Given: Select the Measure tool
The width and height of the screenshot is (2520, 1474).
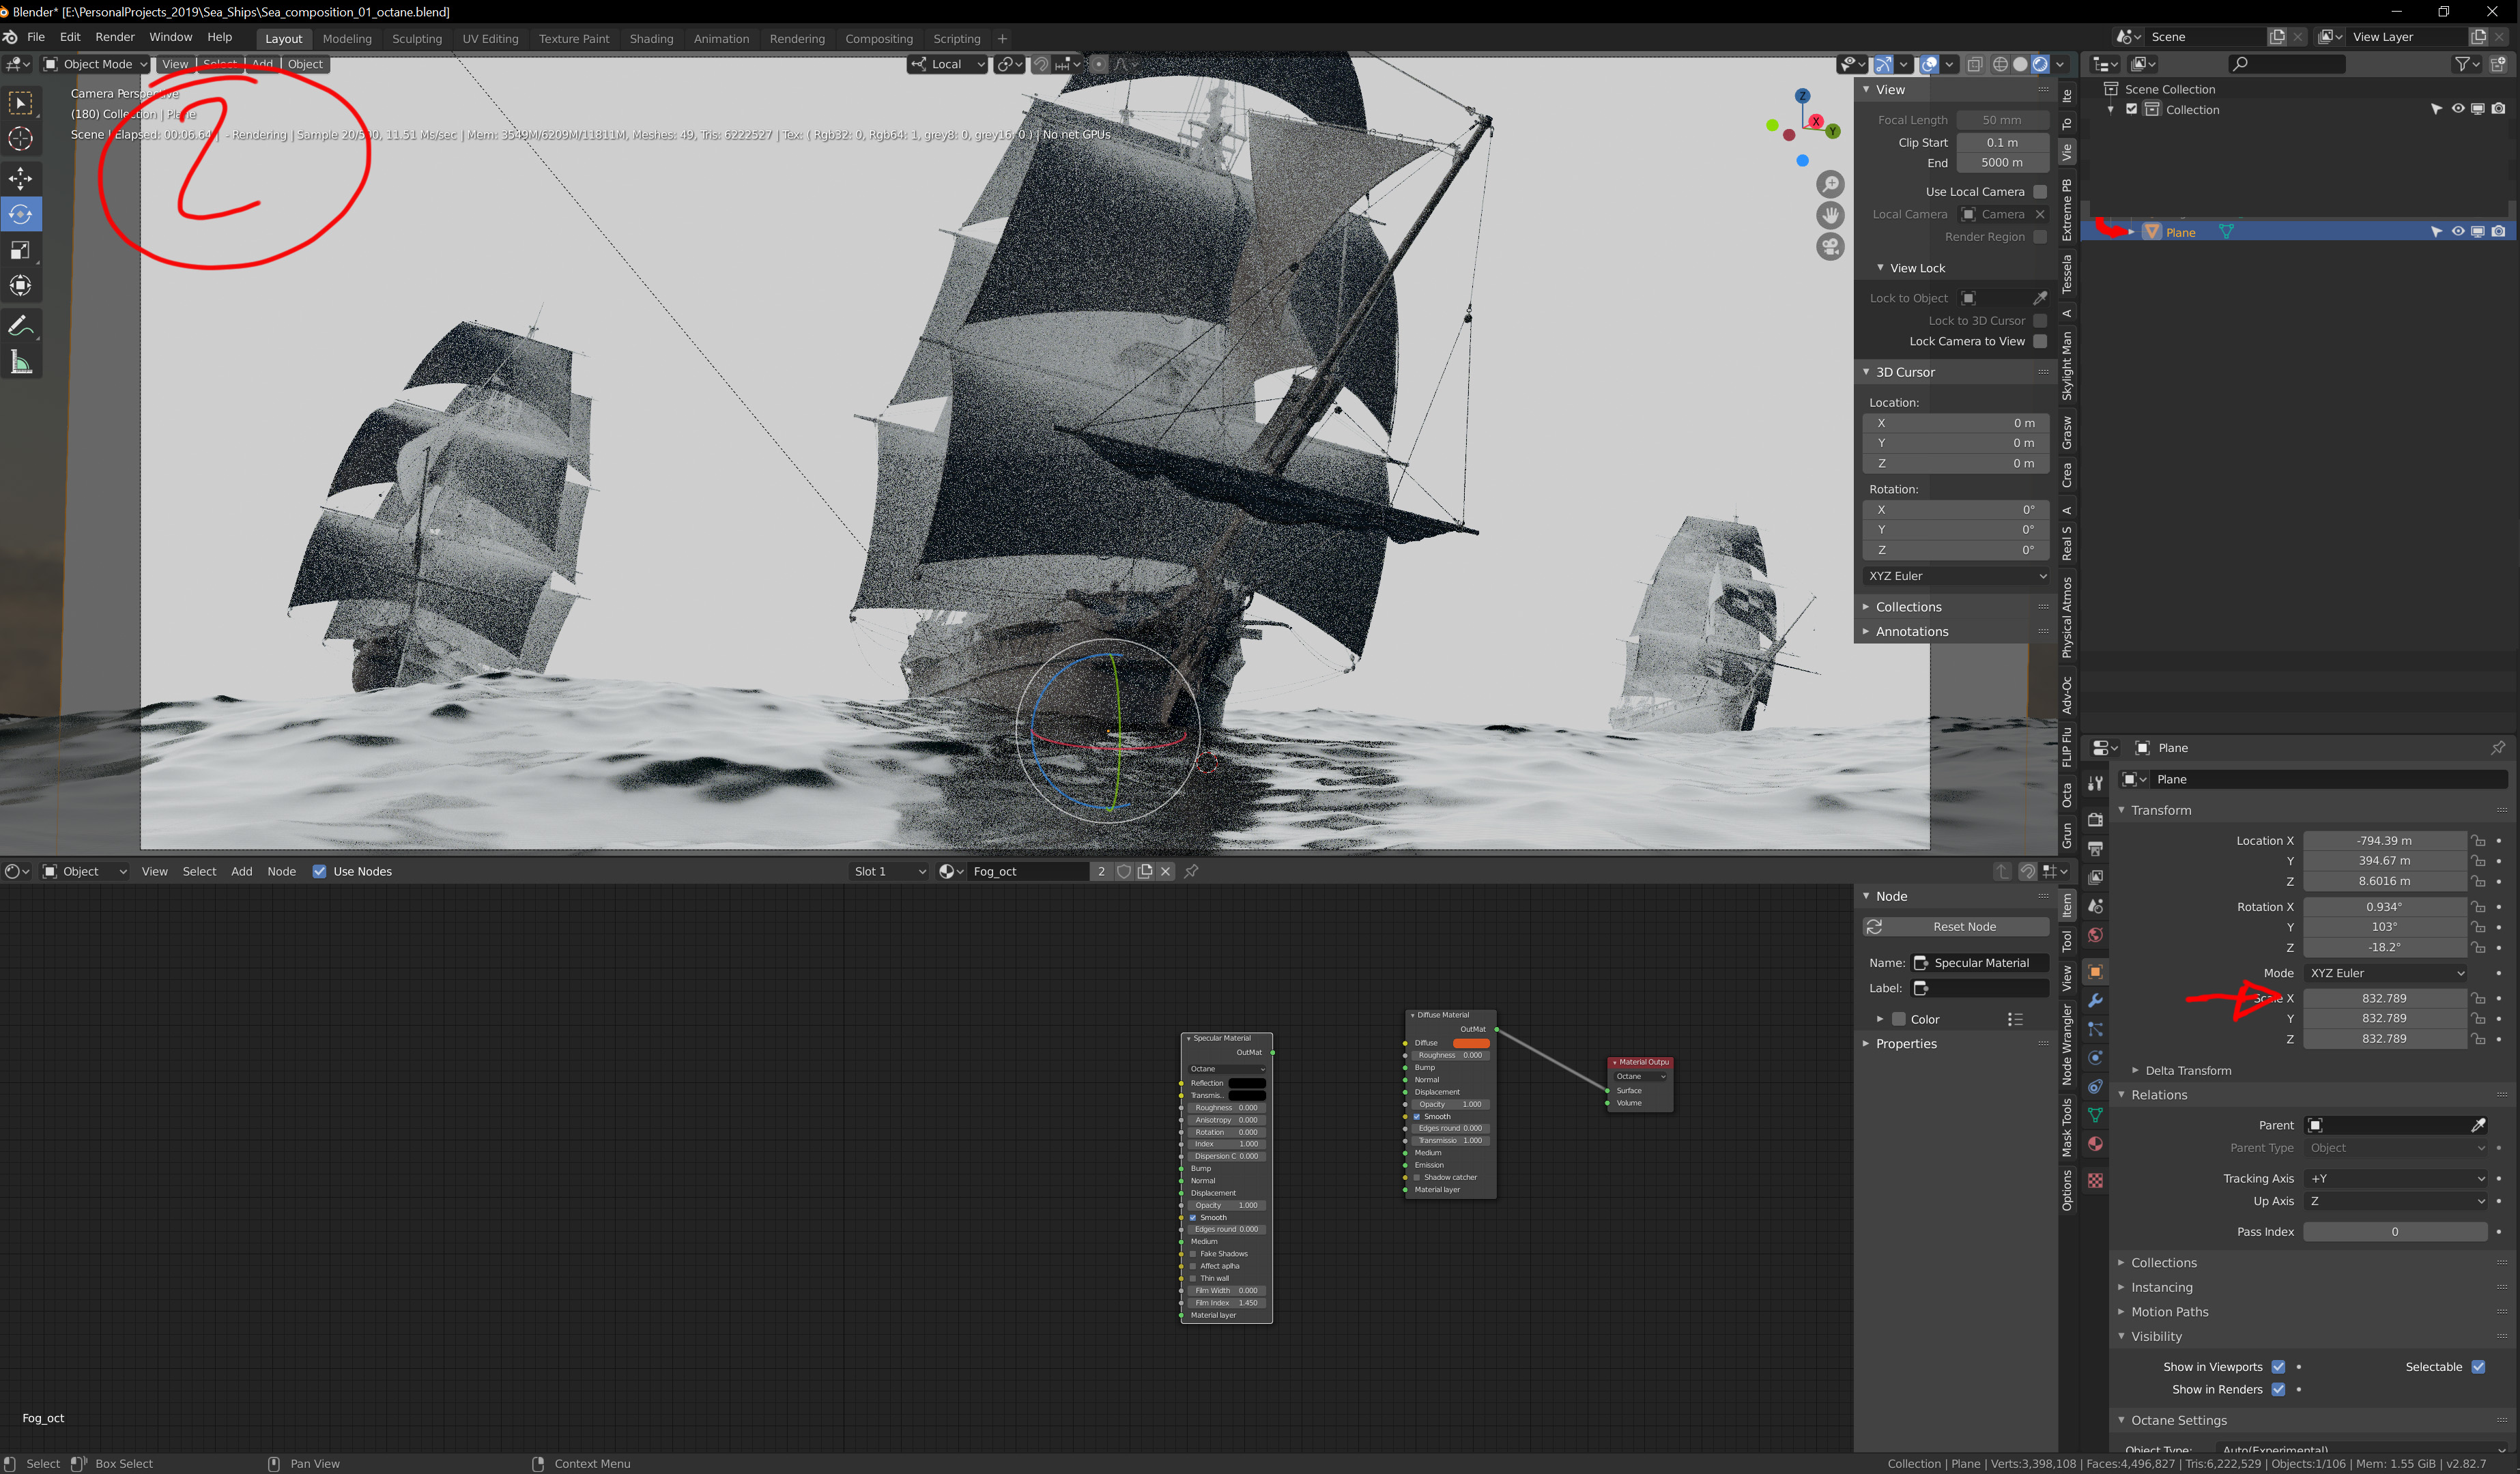Looking at the screenshot, I should (20, 362).
